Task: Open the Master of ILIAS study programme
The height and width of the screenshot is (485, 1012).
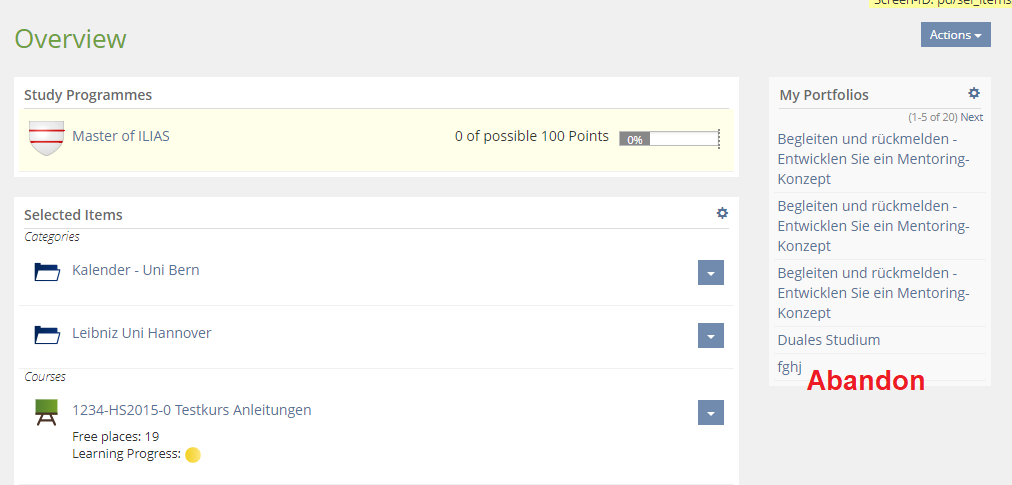Action: pos(121,136)
